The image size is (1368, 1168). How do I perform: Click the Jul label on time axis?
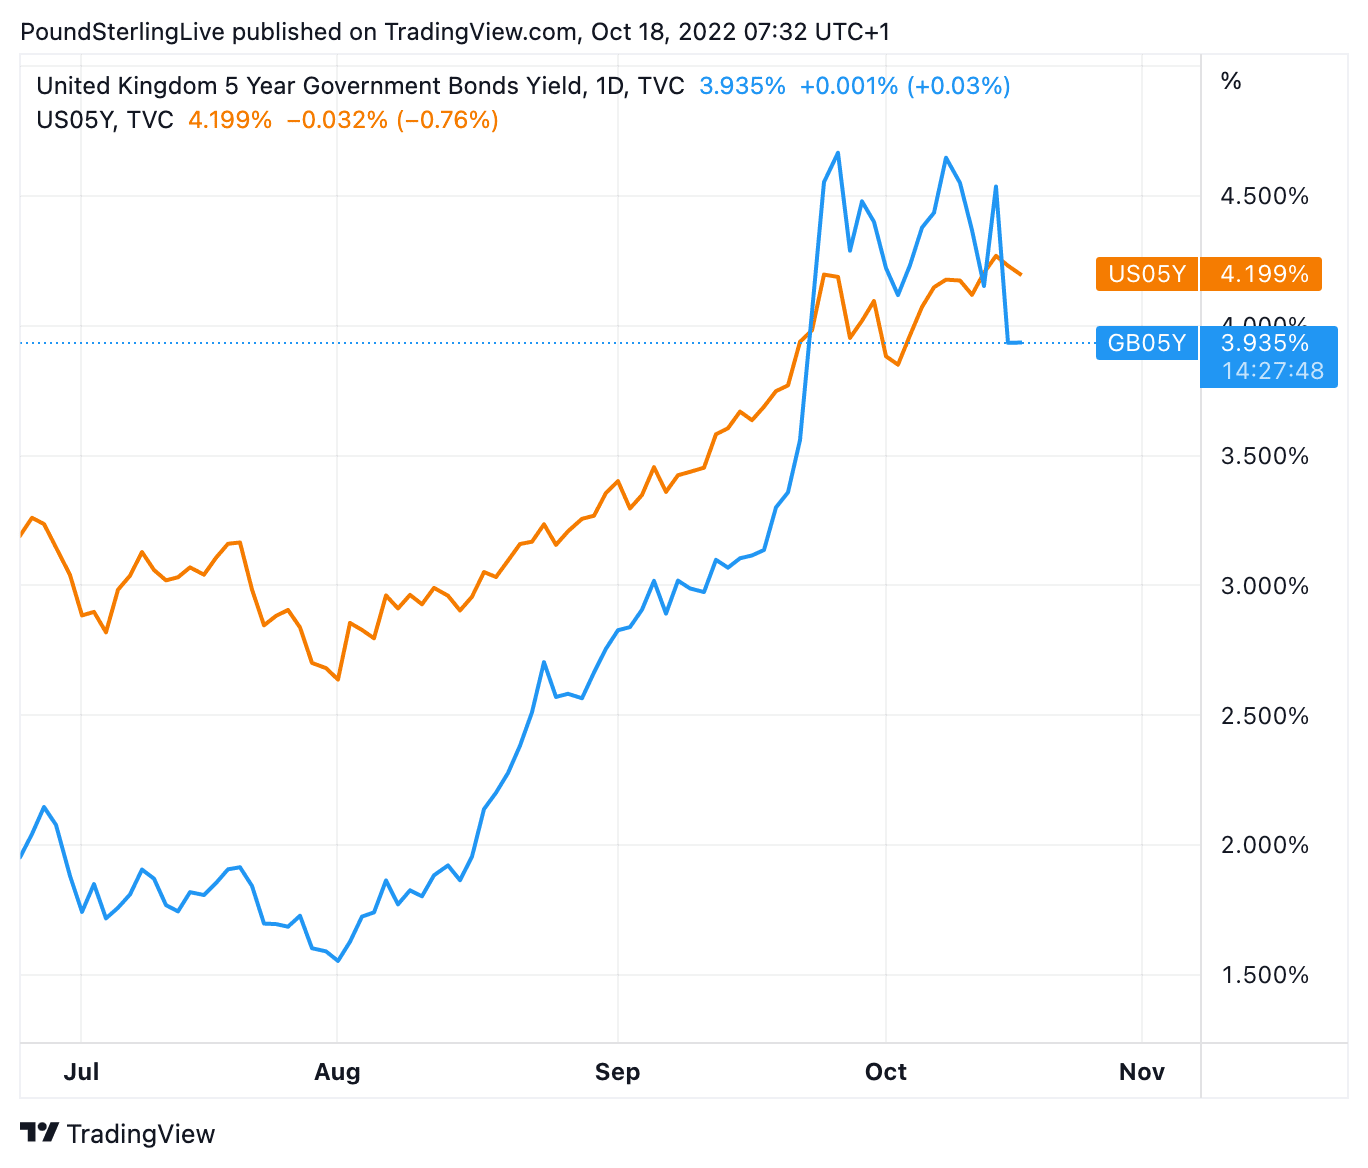(x=81, y=1072)
